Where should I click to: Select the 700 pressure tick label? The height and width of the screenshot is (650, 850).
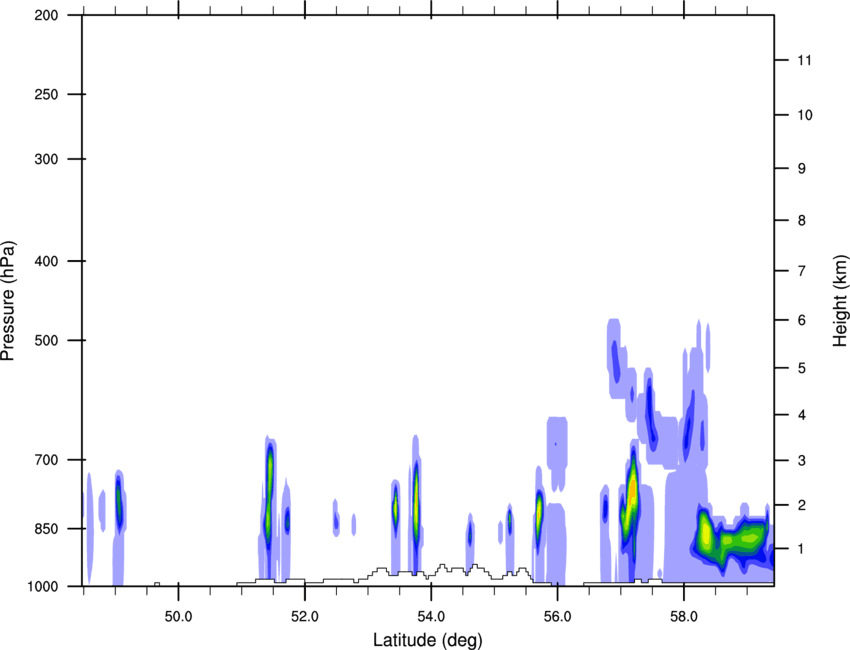(46, 460)
